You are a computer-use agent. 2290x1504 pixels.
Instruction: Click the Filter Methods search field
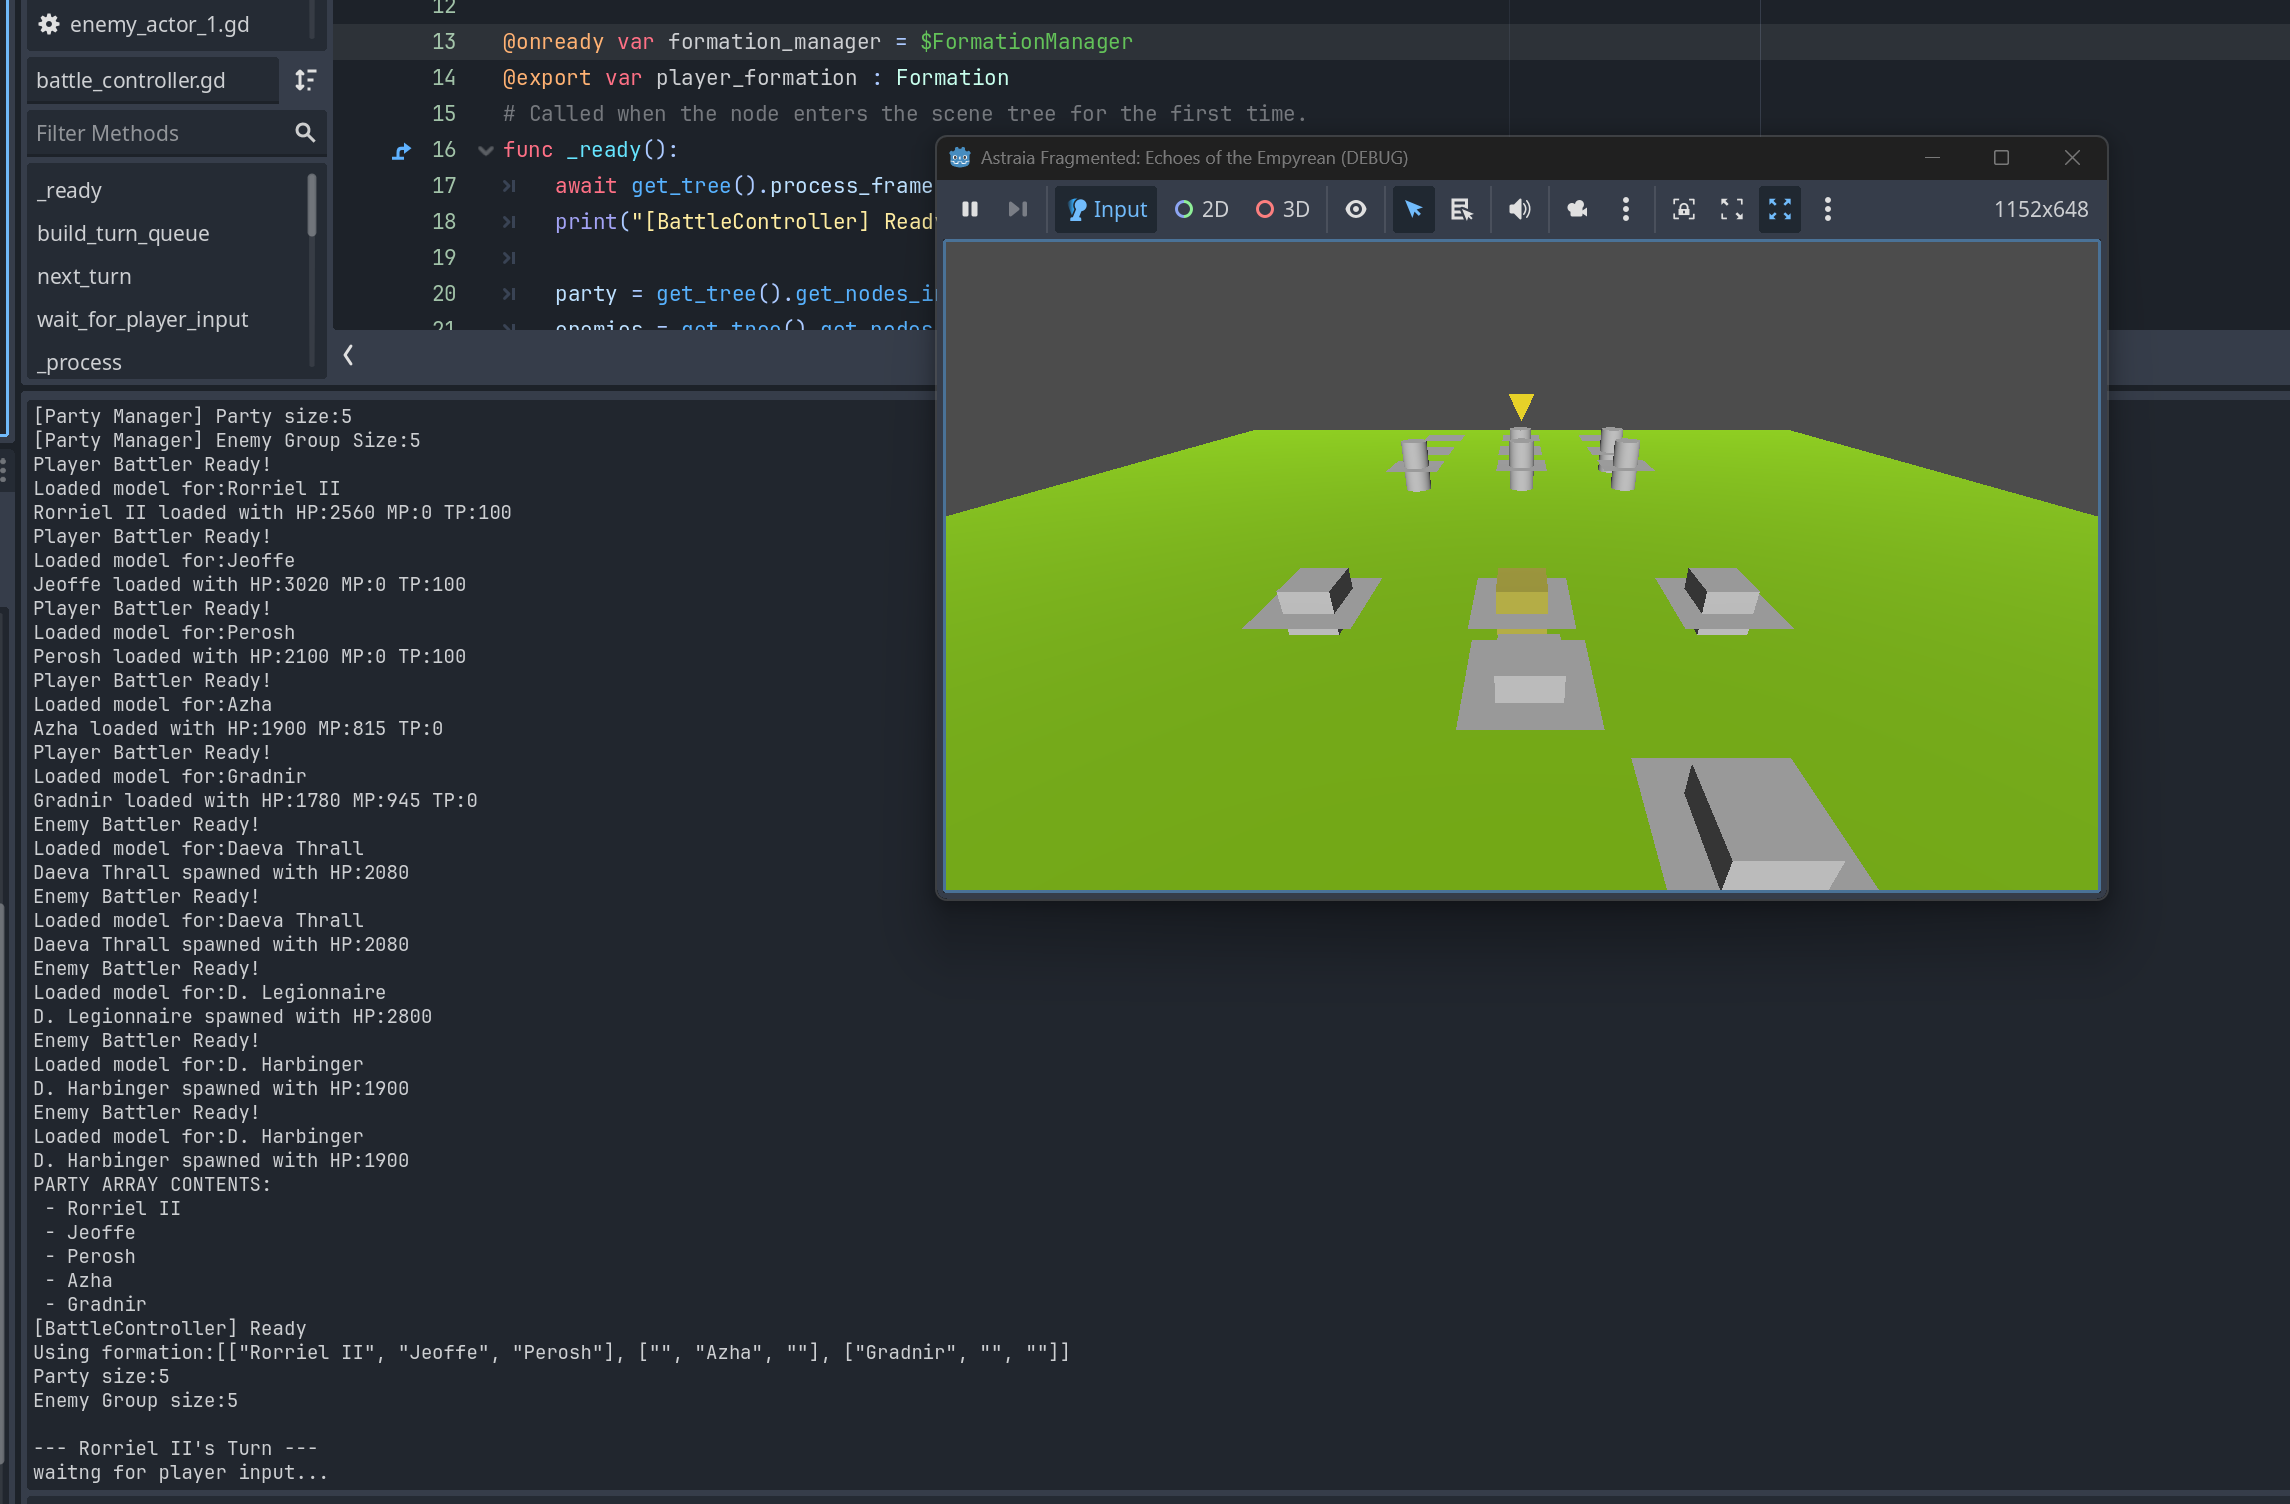coord(160,133)
